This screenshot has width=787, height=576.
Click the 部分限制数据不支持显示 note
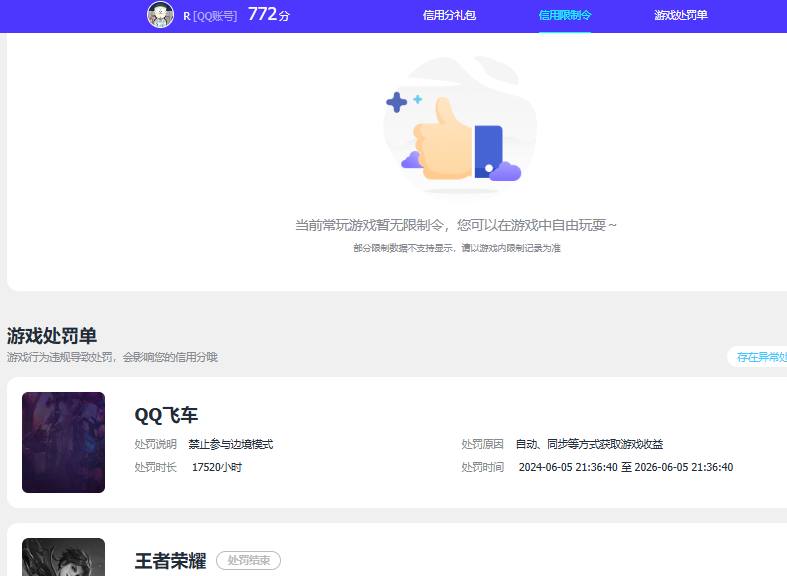pyautogui.click(x=457, y=248)
